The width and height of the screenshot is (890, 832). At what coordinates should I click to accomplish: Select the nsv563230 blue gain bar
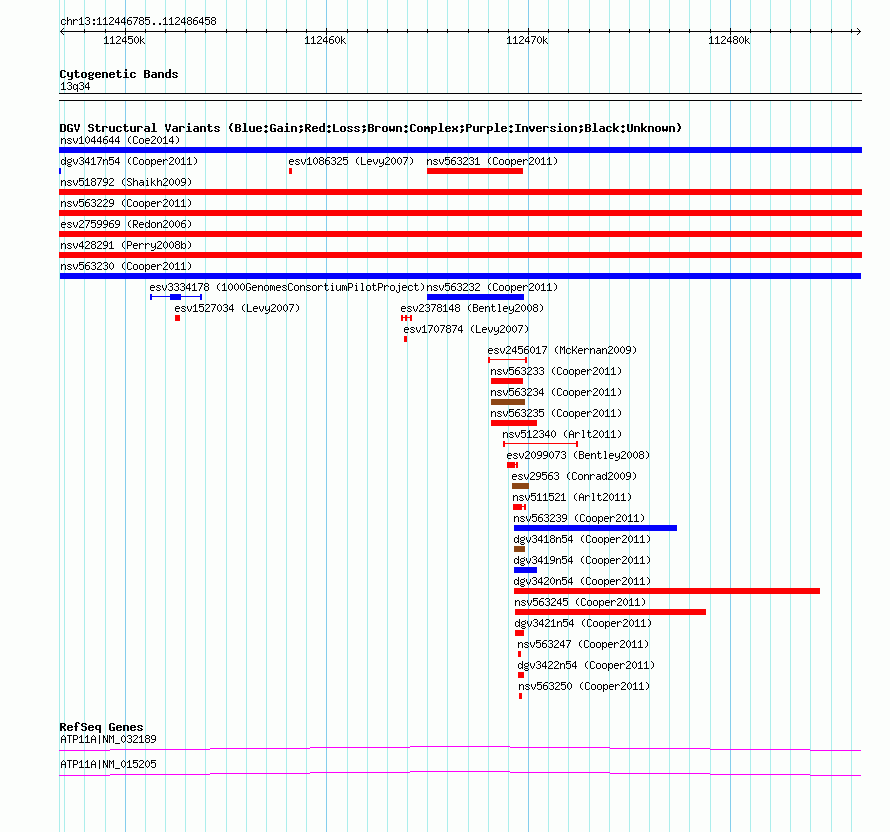click(460, 276)
